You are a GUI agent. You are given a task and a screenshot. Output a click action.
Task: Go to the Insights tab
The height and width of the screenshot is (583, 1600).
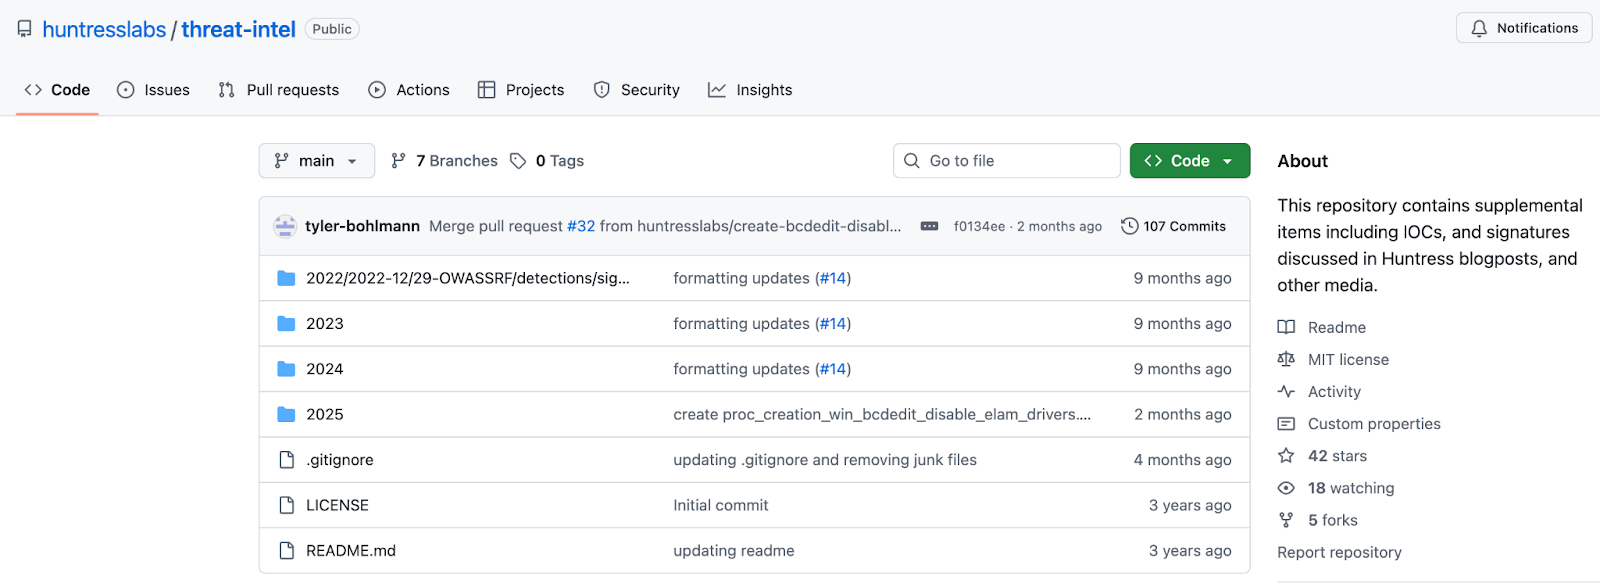(750, 90)
